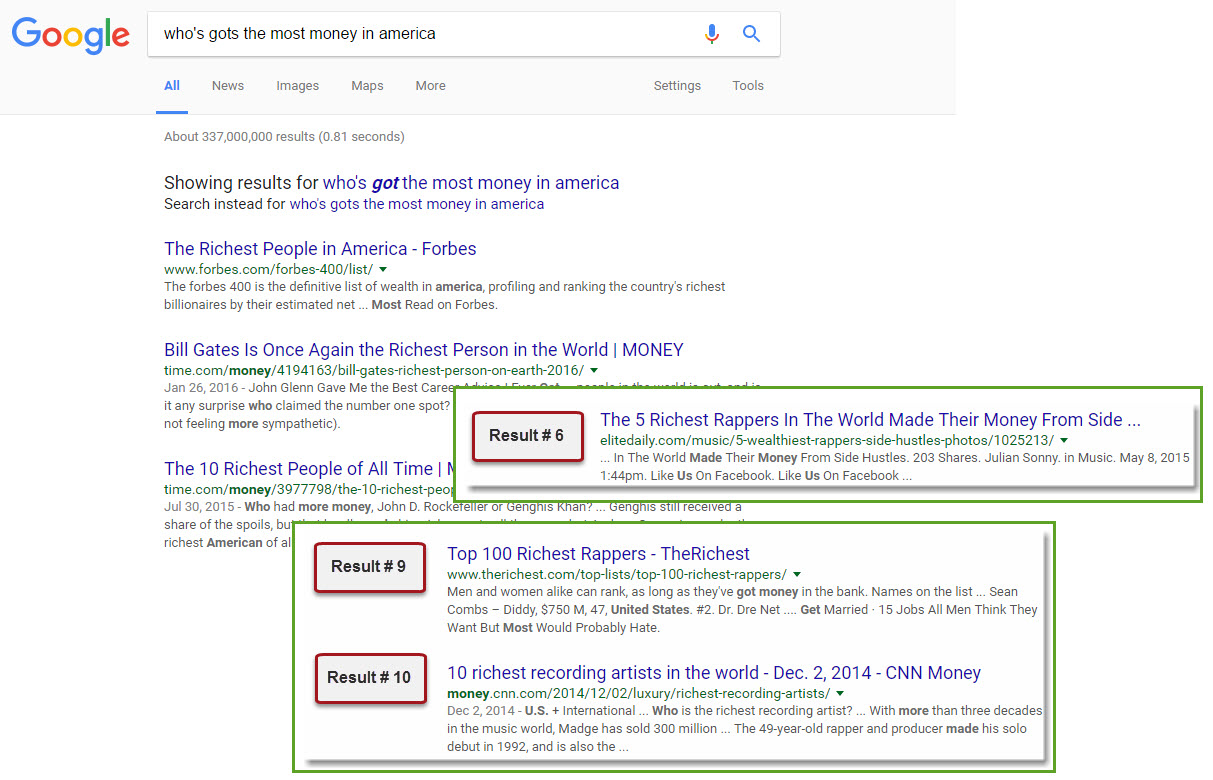Click the money.cnn.com/2014/12/02 URL text
The height and width of the screenshot is (780, 1213).
(638, 694)
